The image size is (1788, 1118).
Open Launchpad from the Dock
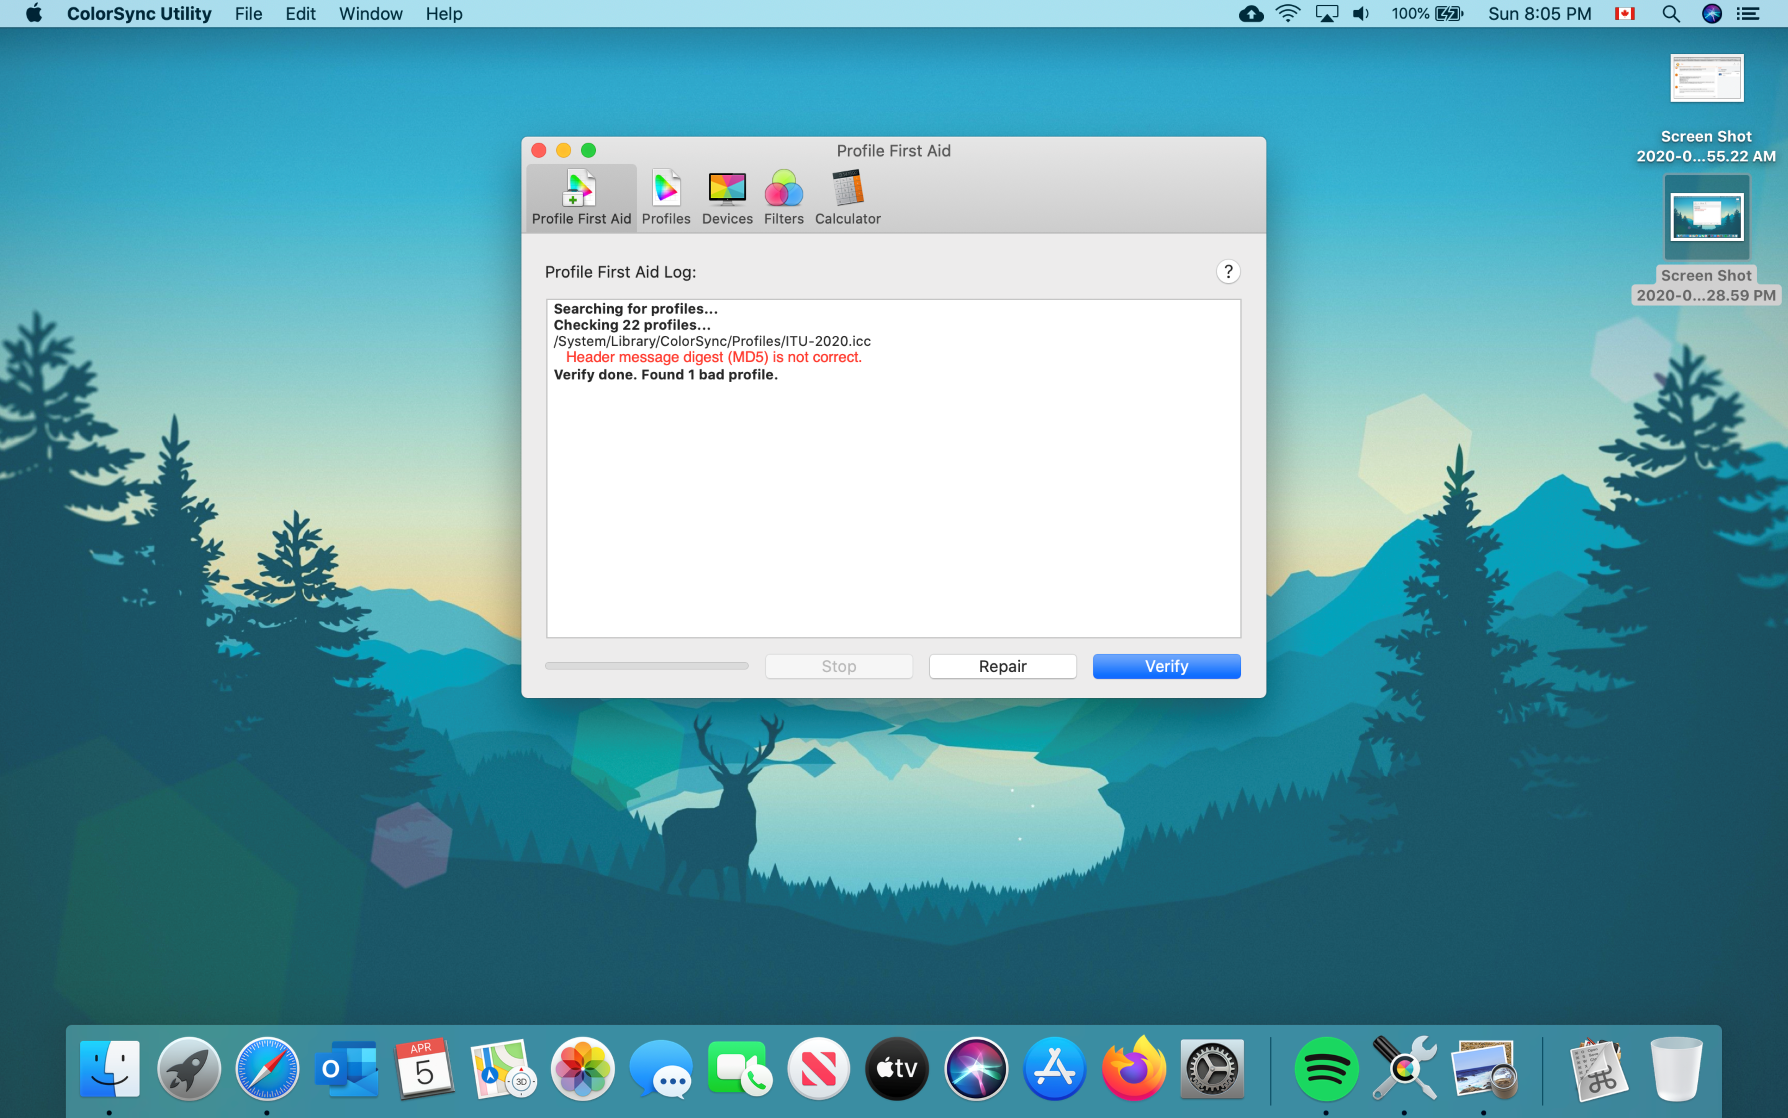coord(189,1069)
